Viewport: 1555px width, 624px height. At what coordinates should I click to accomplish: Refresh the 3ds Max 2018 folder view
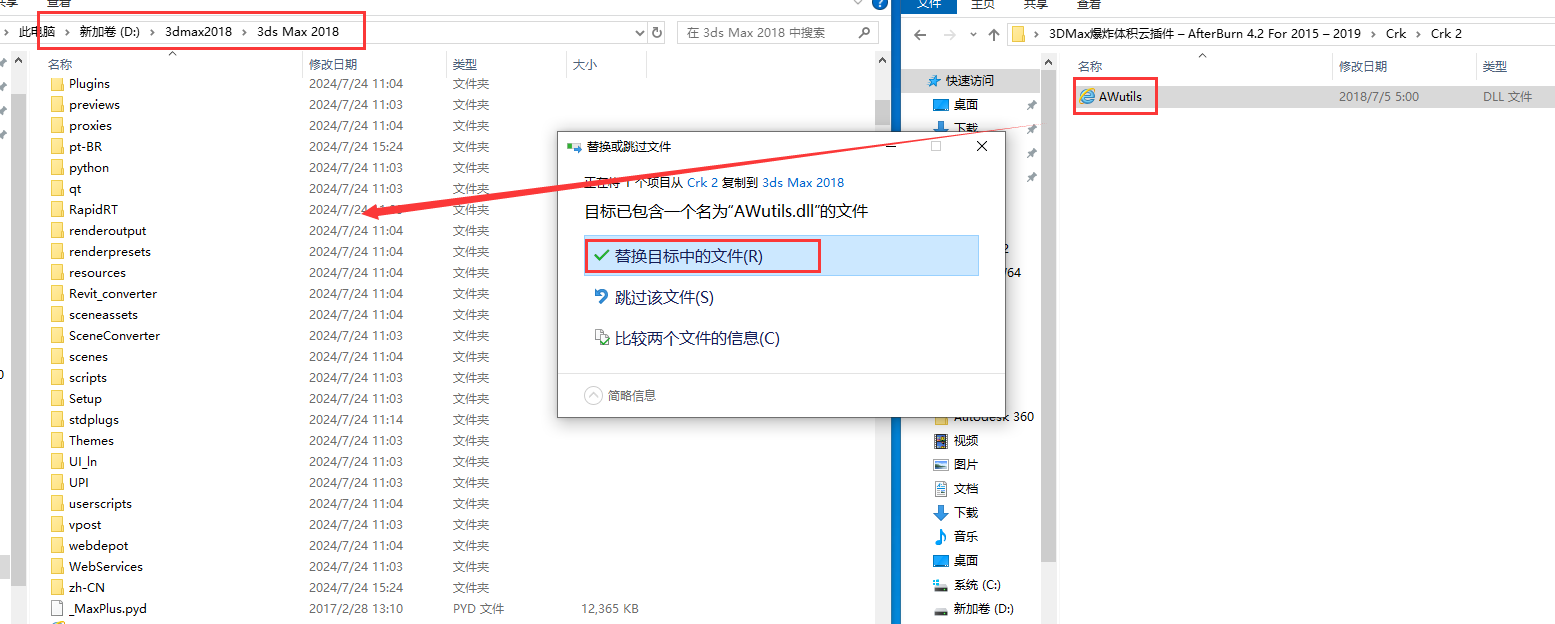coord(657,33)
